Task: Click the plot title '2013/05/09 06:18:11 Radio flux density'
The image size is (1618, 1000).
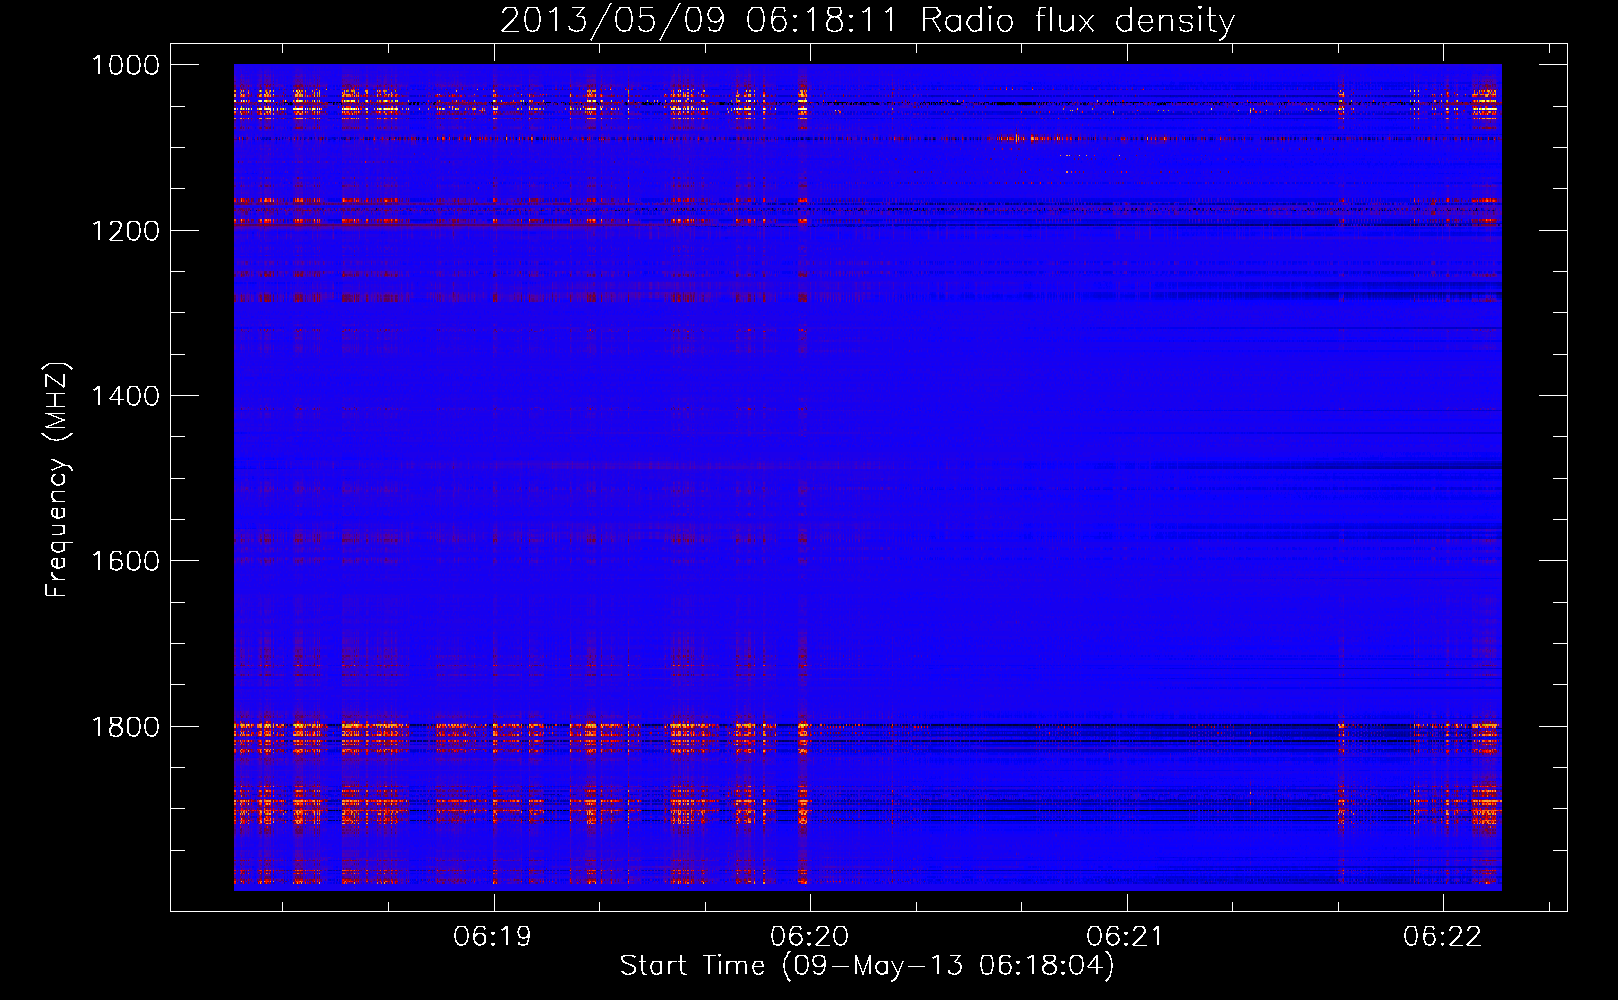Action: [867, 20]
